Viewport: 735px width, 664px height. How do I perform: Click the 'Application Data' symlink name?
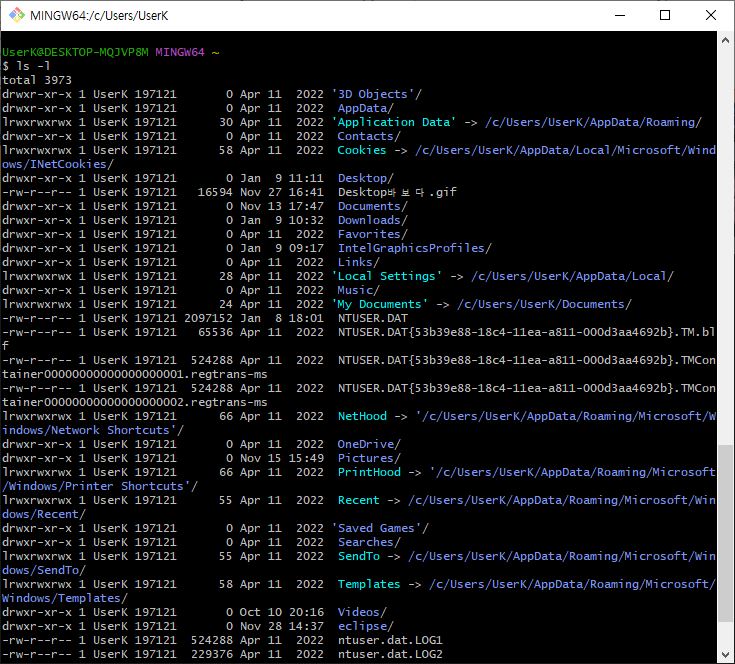[x=394, y=122]
